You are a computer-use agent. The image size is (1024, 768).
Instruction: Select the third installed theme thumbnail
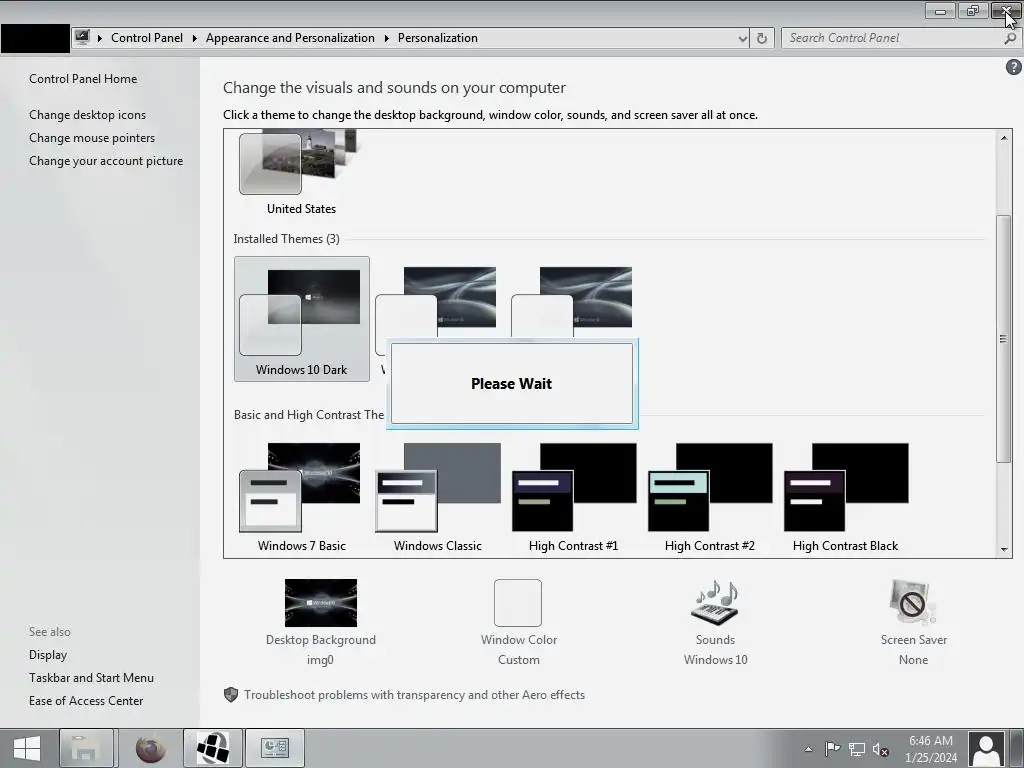(573, 302)
